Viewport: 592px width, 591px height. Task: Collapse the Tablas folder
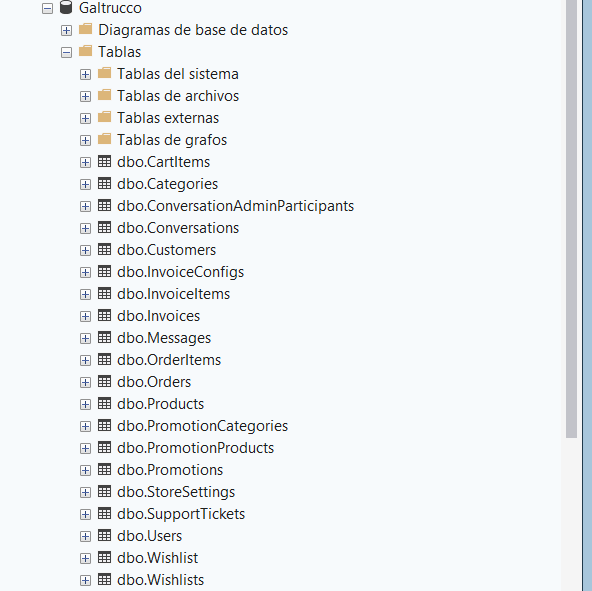tap(66, 52)
